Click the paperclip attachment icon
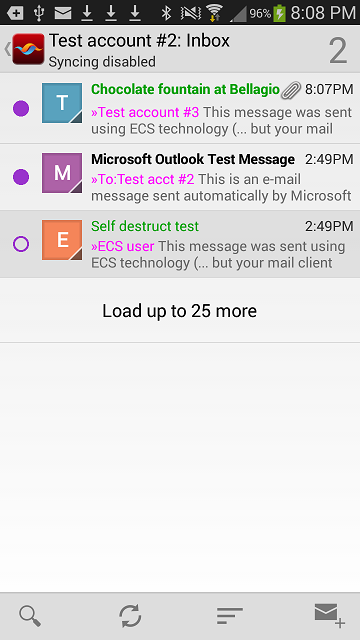 (291, 90)
